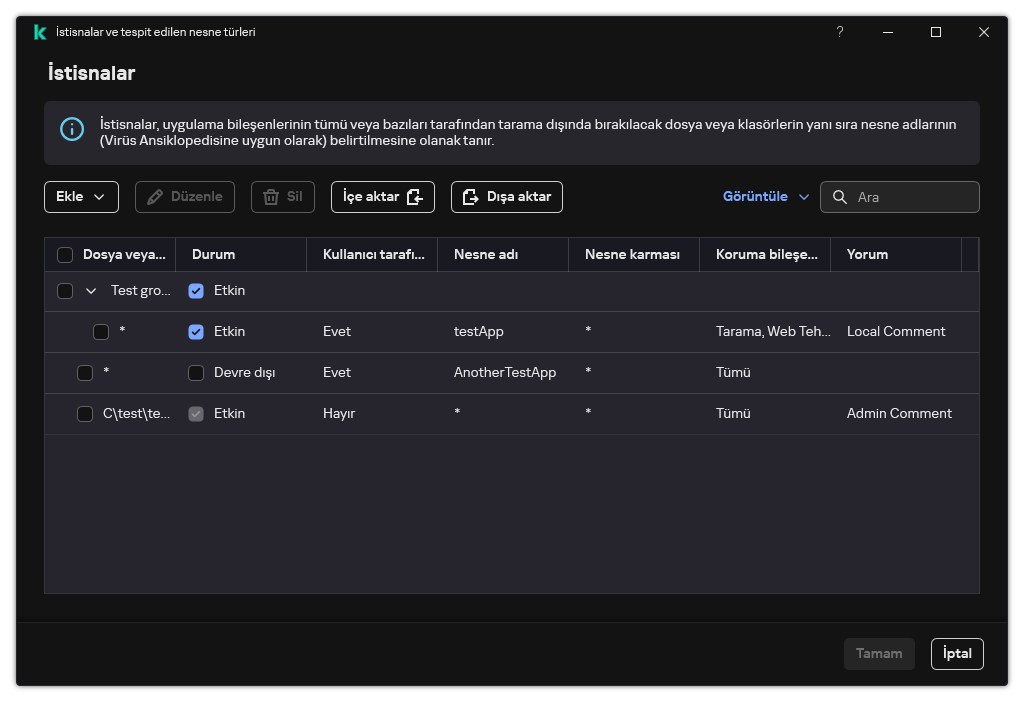Screen dimensions: 1024x702
Task: Click the Dışa aktar export button
Action: pos(506,197)
